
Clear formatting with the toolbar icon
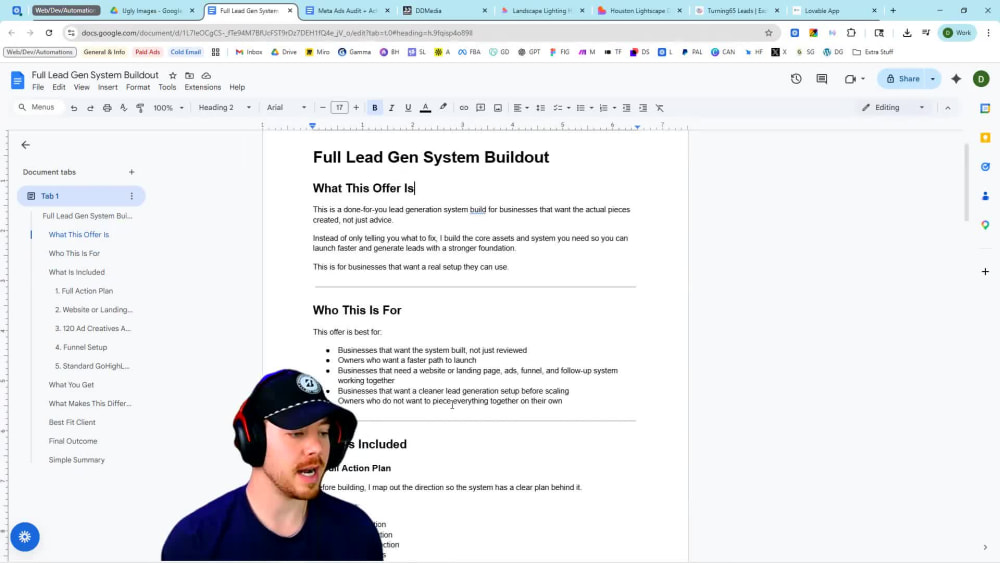tap(660, 108)
